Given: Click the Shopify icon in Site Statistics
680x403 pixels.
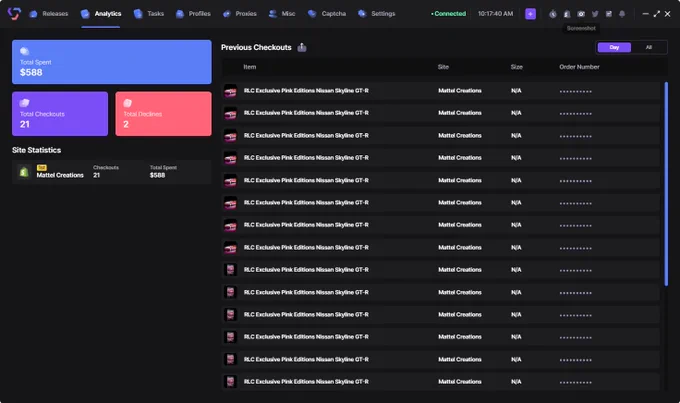Looking at the screenshot, I should 24,172.
